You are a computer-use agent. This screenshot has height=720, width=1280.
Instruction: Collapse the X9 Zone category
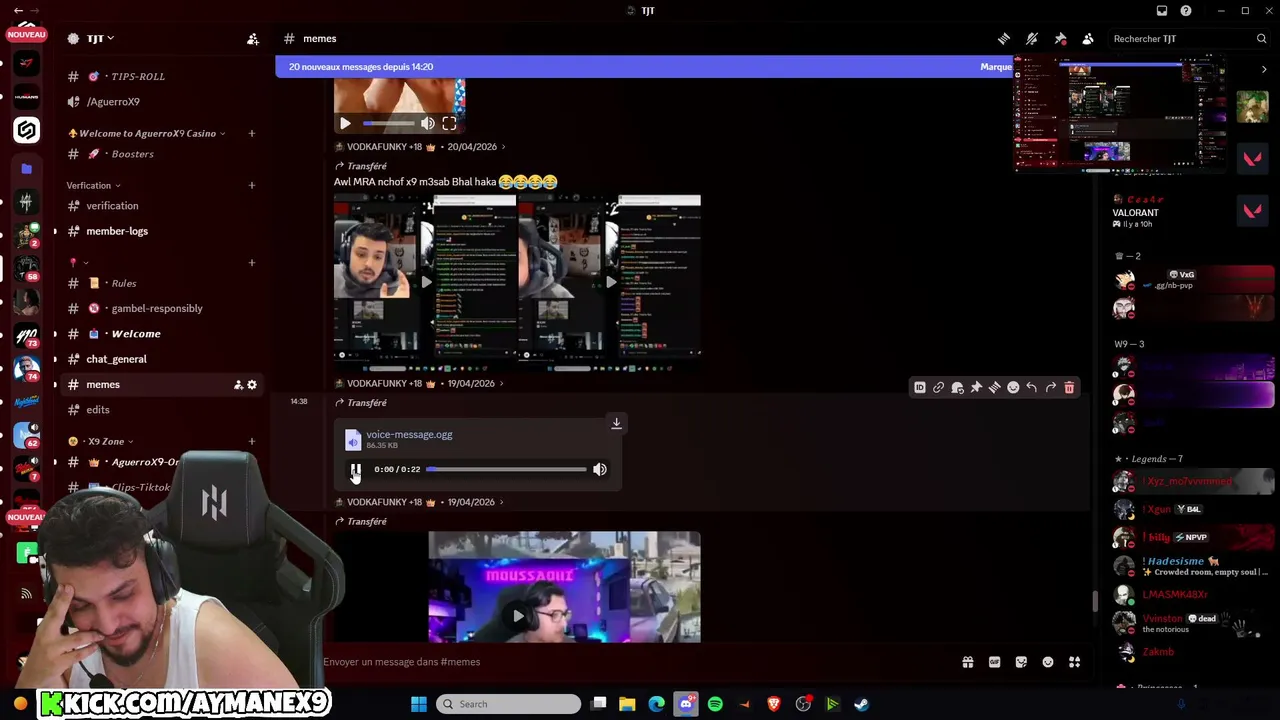click(x=101, y=442)
